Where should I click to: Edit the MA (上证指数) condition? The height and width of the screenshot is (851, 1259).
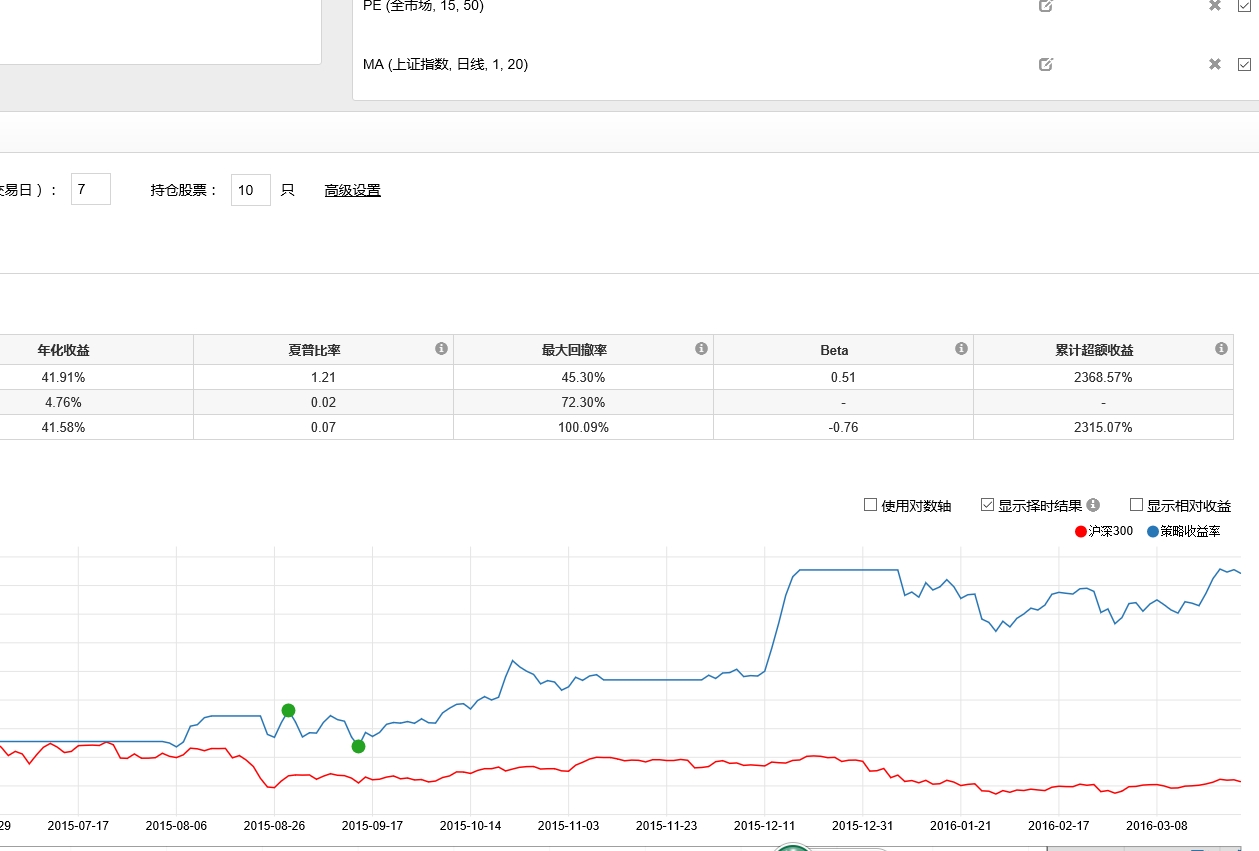1046,64
